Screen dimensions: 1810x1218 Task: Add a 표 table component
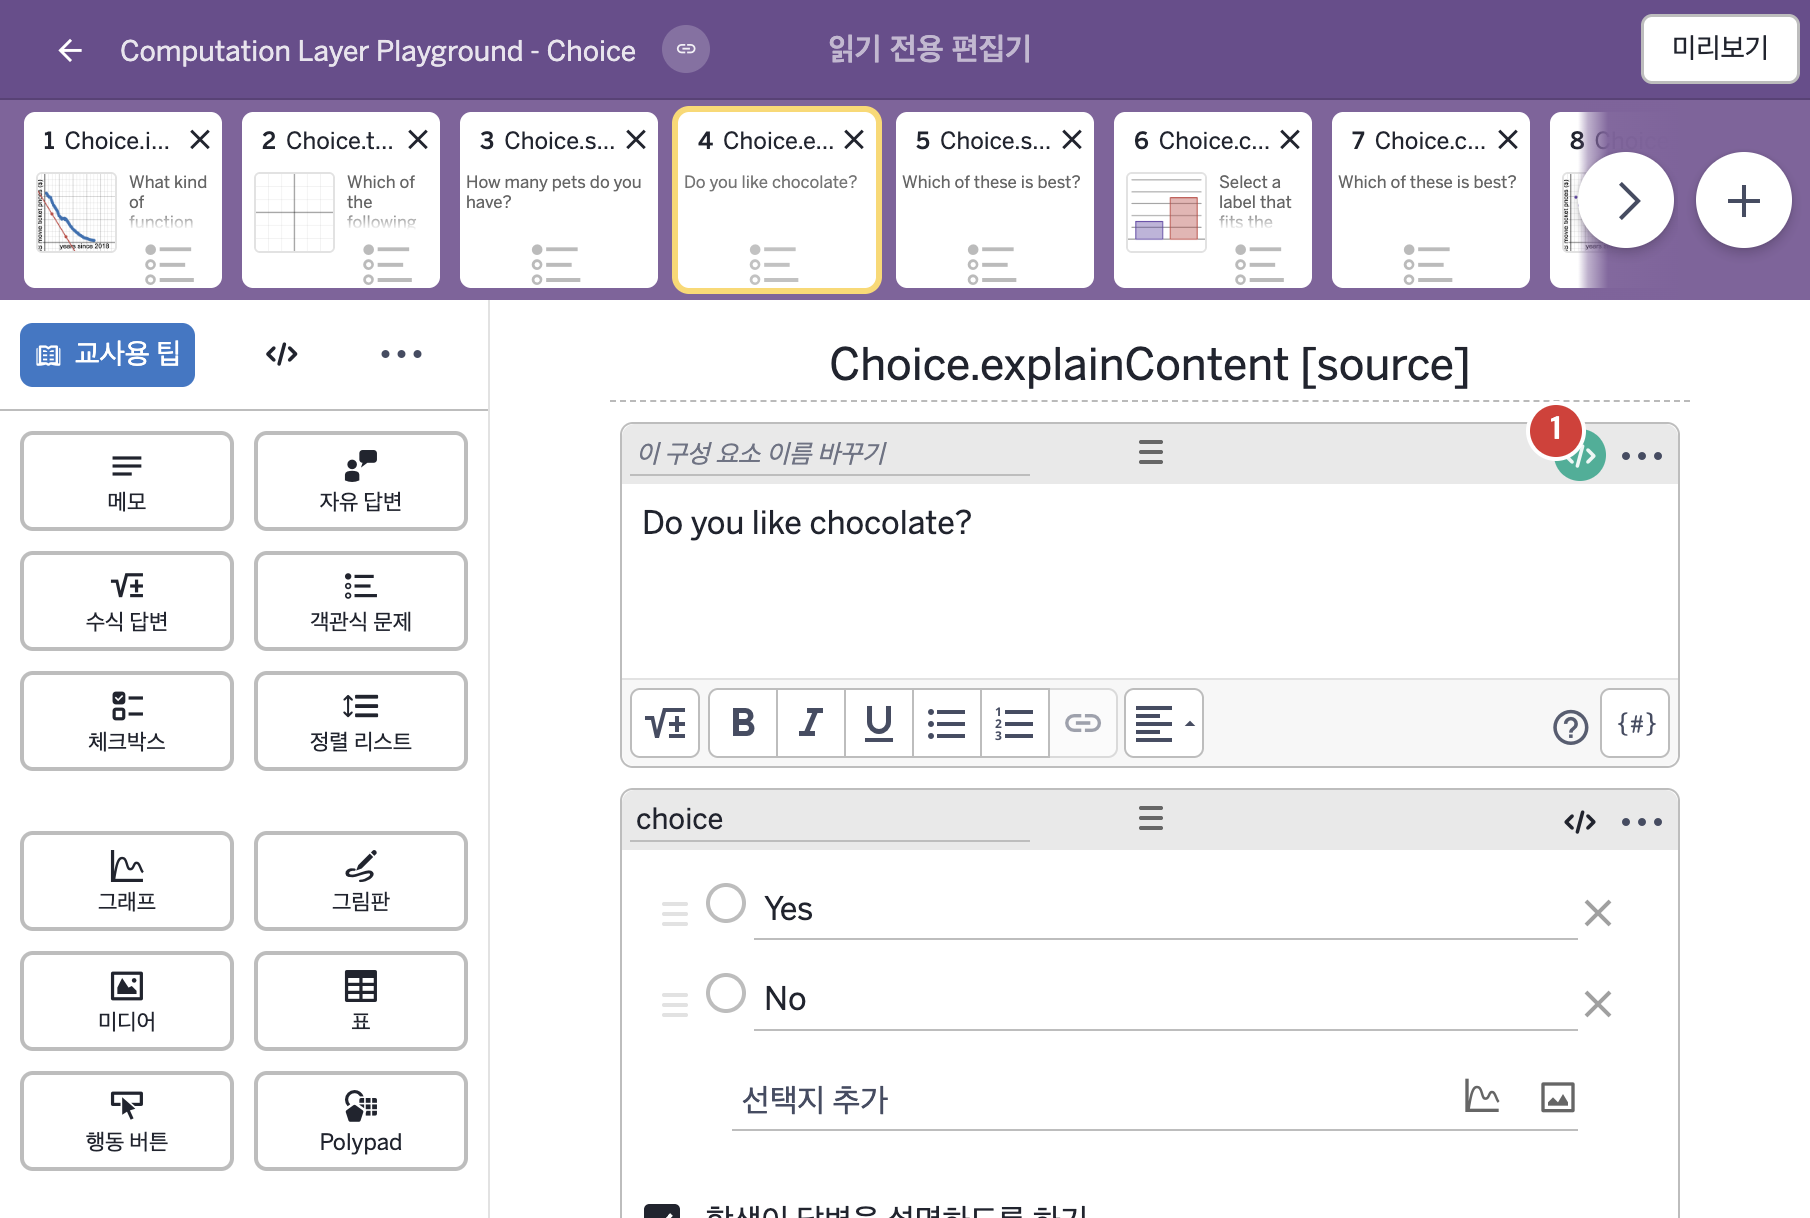click(361, 1001)
